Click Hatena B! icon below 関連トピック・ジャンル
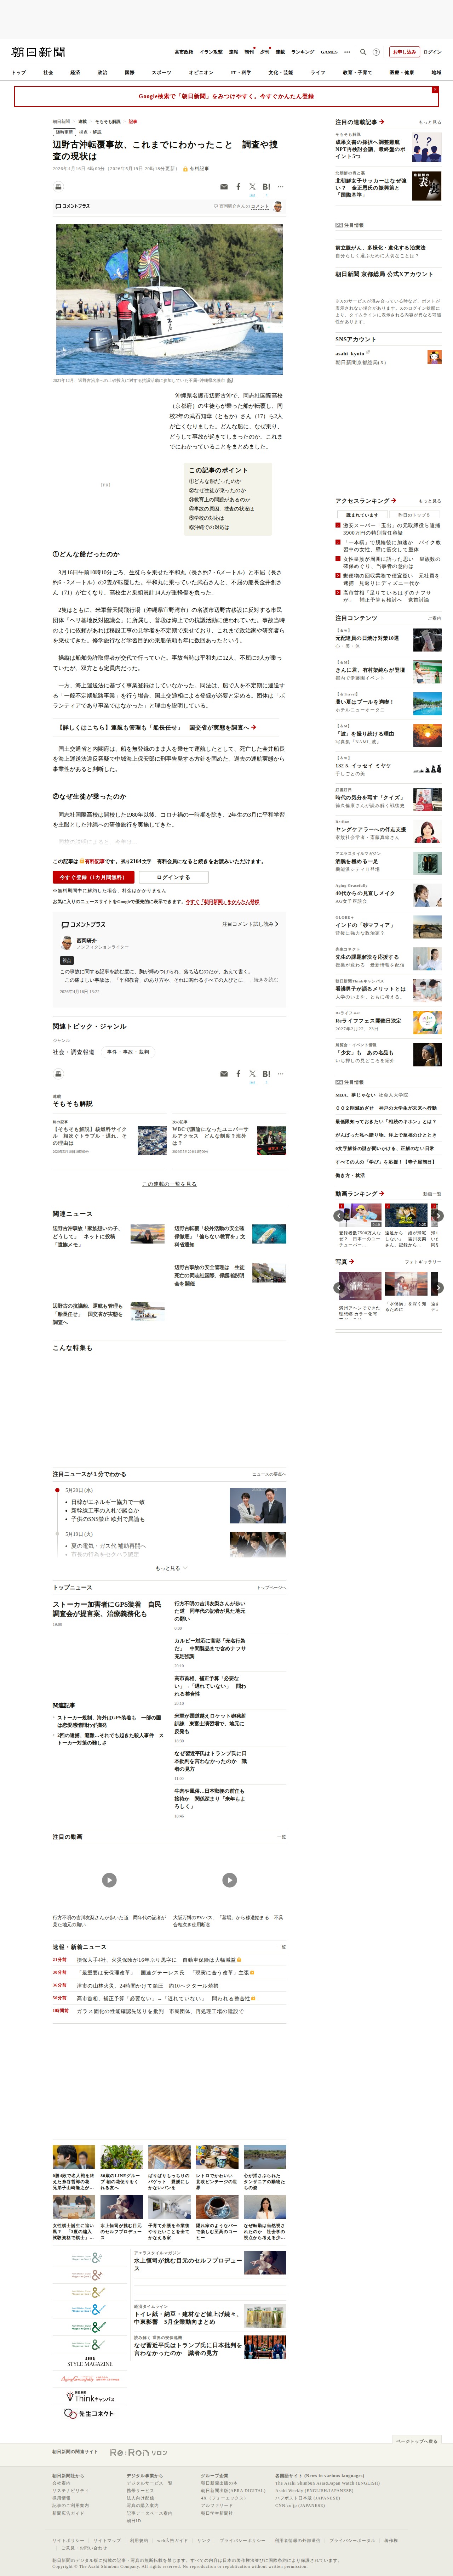The width and height of the screenshot is (453, 2576). pos(266,1074)
